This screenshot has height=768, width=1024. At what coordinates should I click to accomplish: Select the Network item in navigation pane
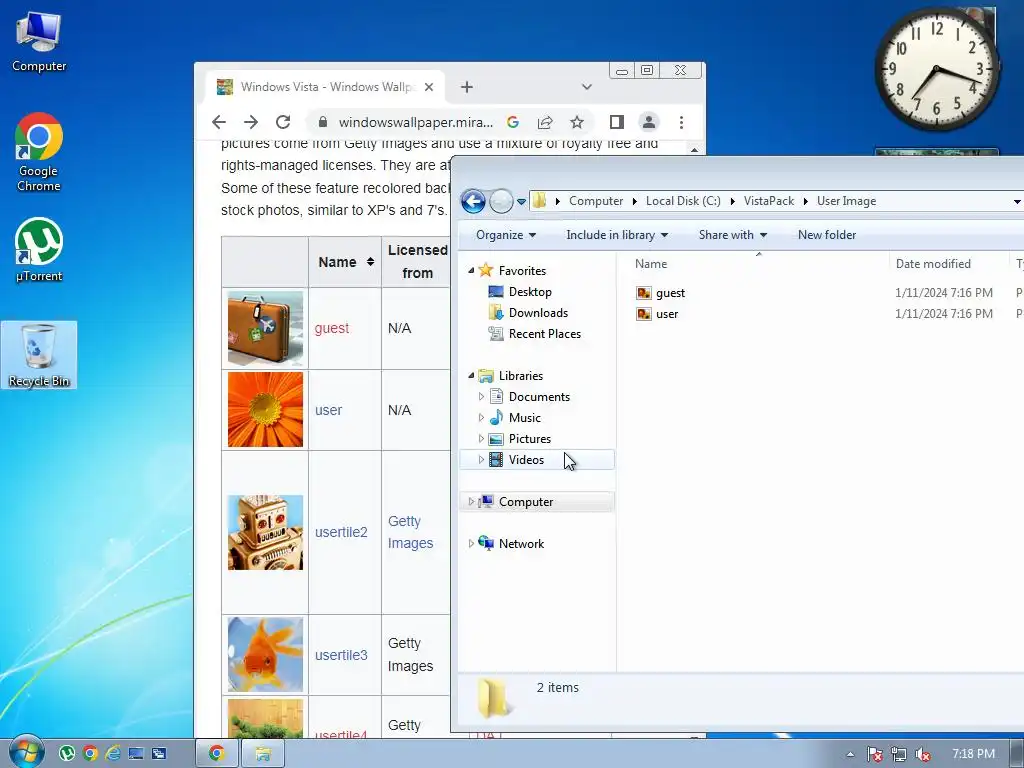pos(520,543)
